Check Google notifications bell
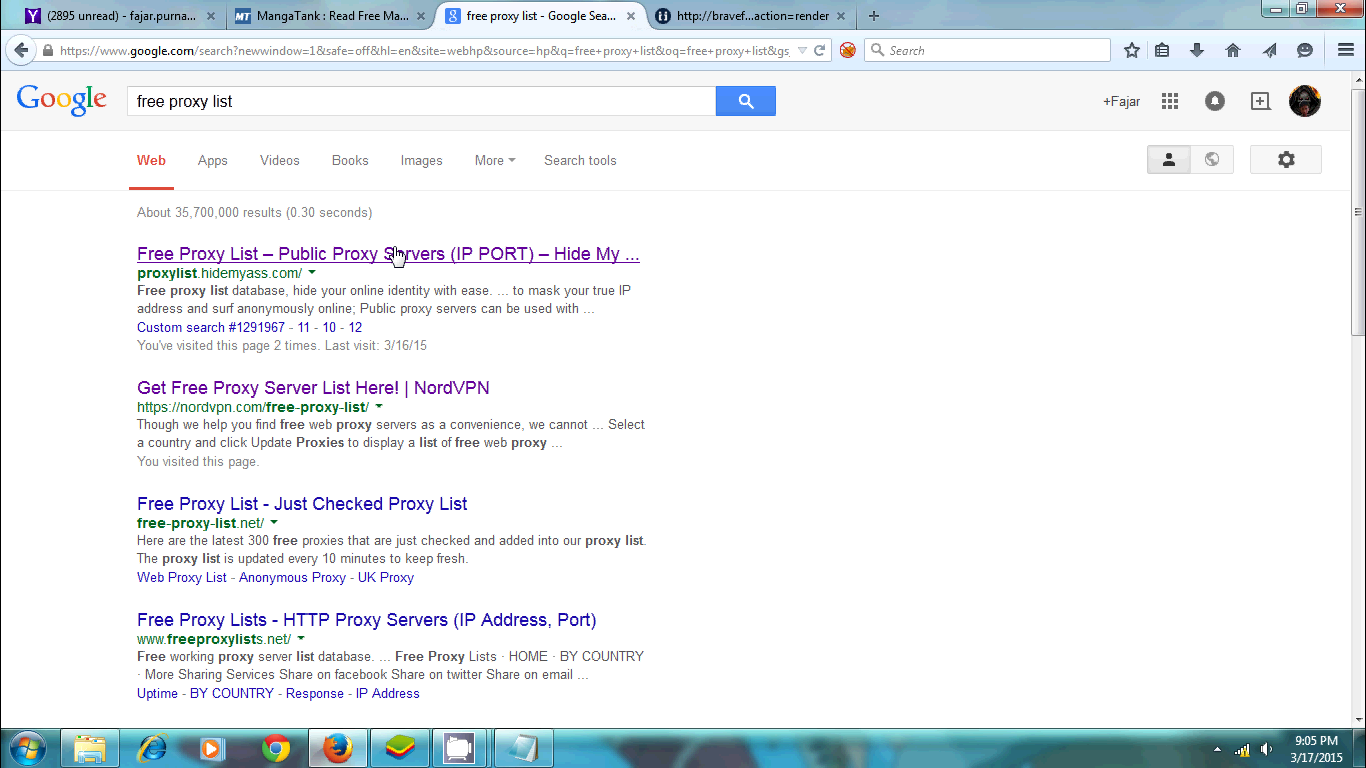This screenshot has height=768, width=1366. 1215,101
